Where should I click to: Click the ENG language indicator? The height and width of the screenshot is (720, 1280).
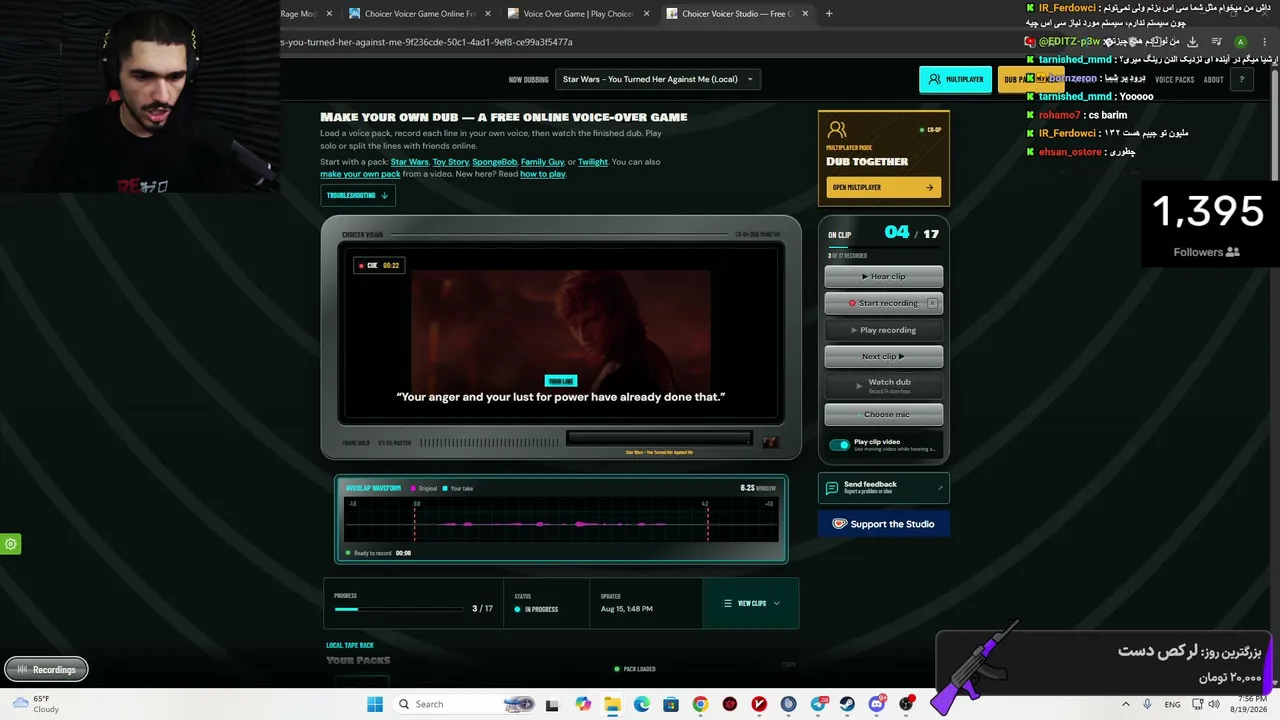click(x=1172, y=704)
